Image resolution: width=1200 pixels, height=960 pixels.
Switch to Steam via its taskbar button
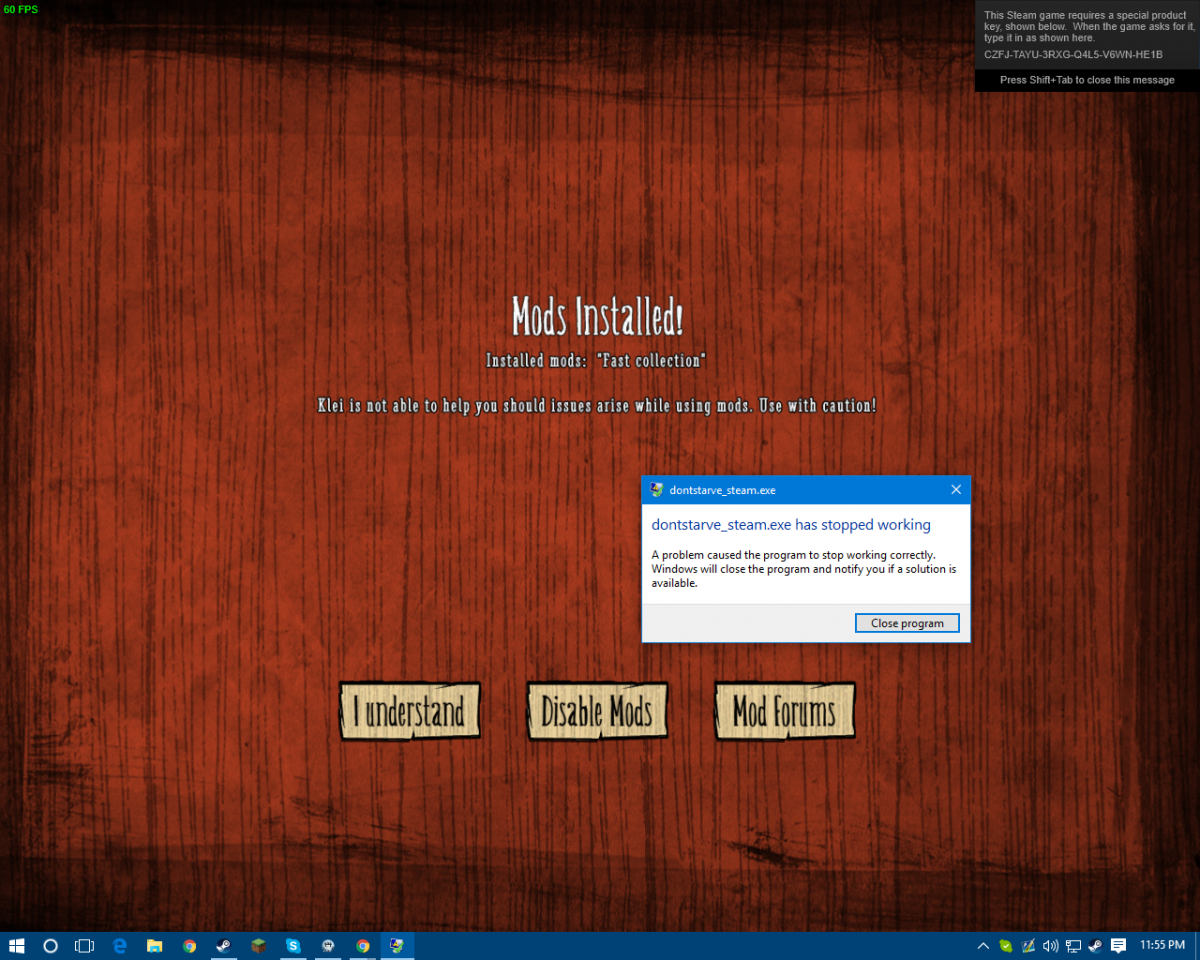tap(223, 945)
